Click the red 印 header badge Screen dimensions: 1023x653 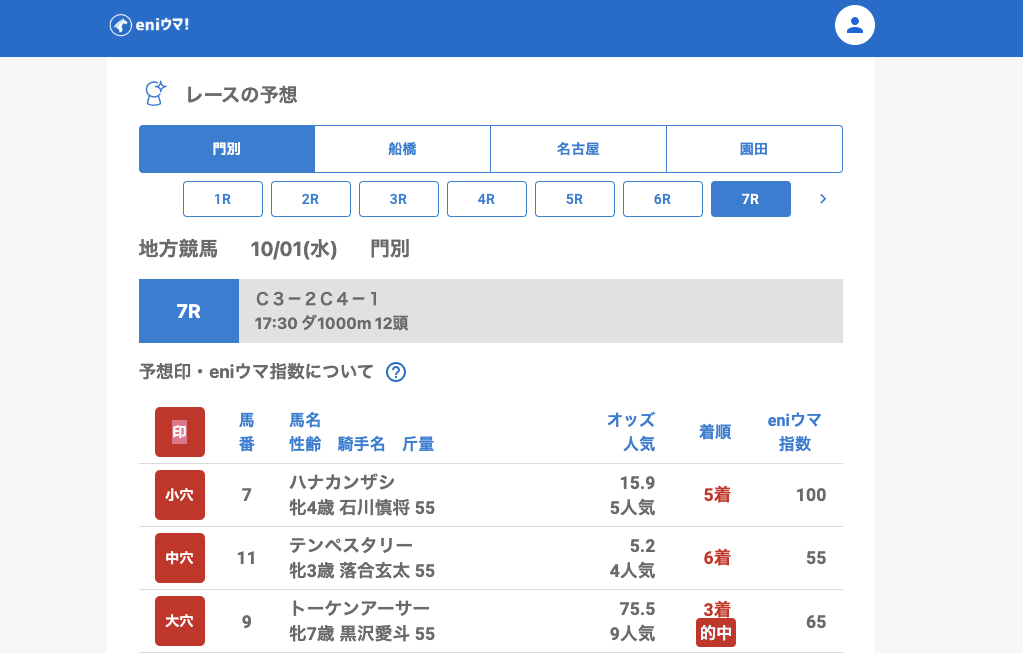point(180,432)
